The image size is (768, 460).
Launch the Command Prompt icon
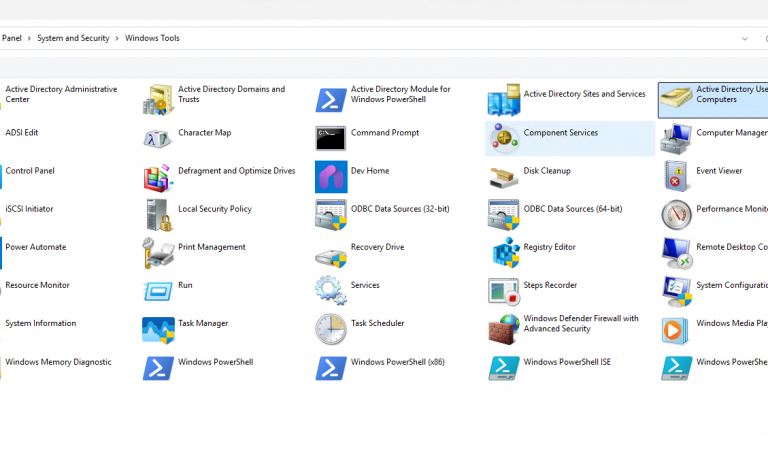[331, 138]
